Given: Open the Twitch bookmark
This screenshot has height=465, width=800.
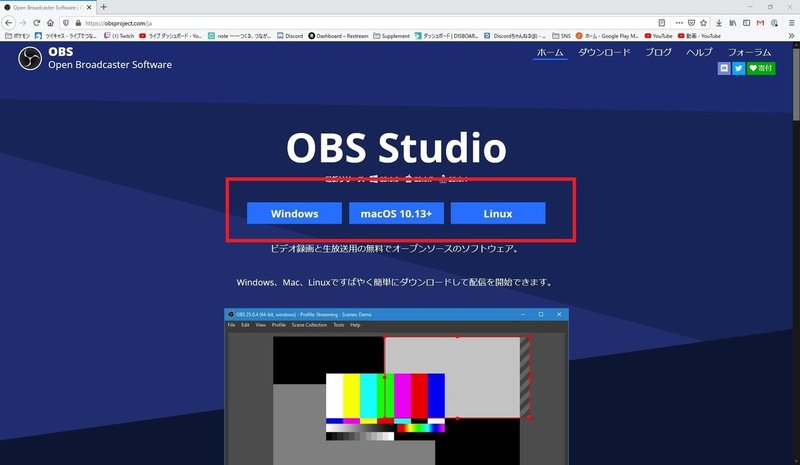Looking at the screenshot, I should click(x=119, y=36).
